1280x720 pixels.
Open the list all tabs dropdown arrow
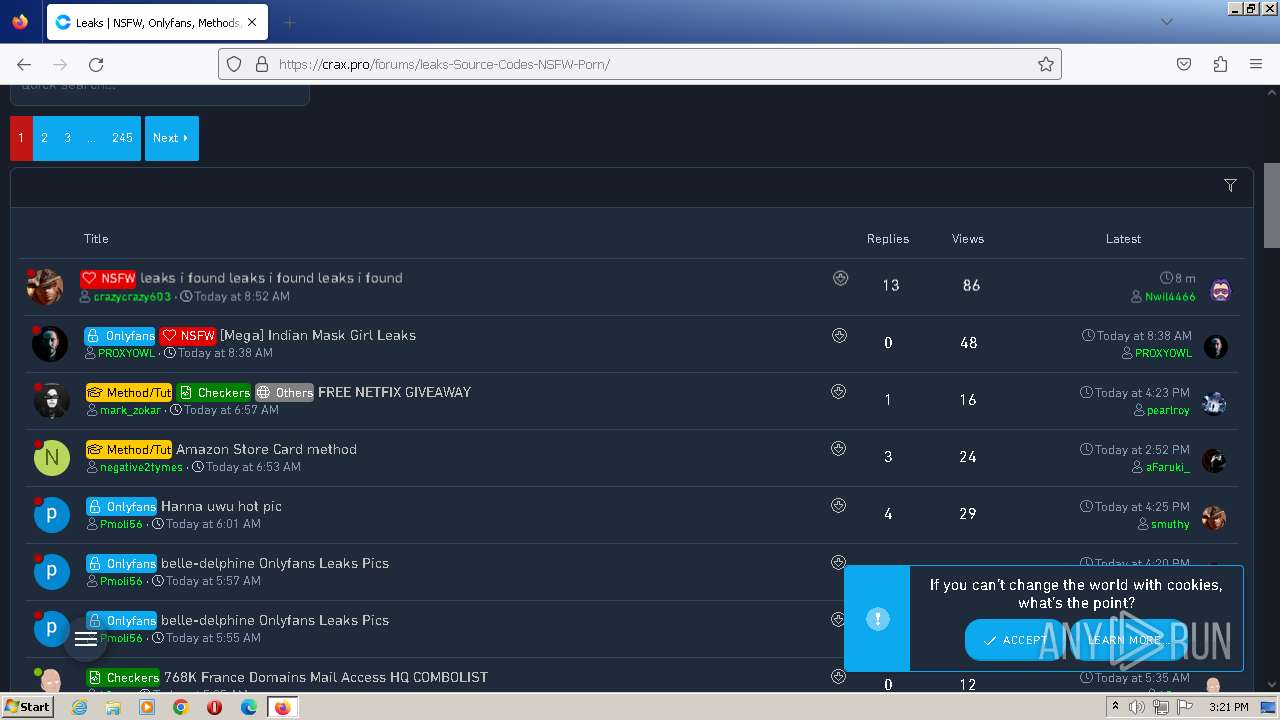pos(1166,22)
